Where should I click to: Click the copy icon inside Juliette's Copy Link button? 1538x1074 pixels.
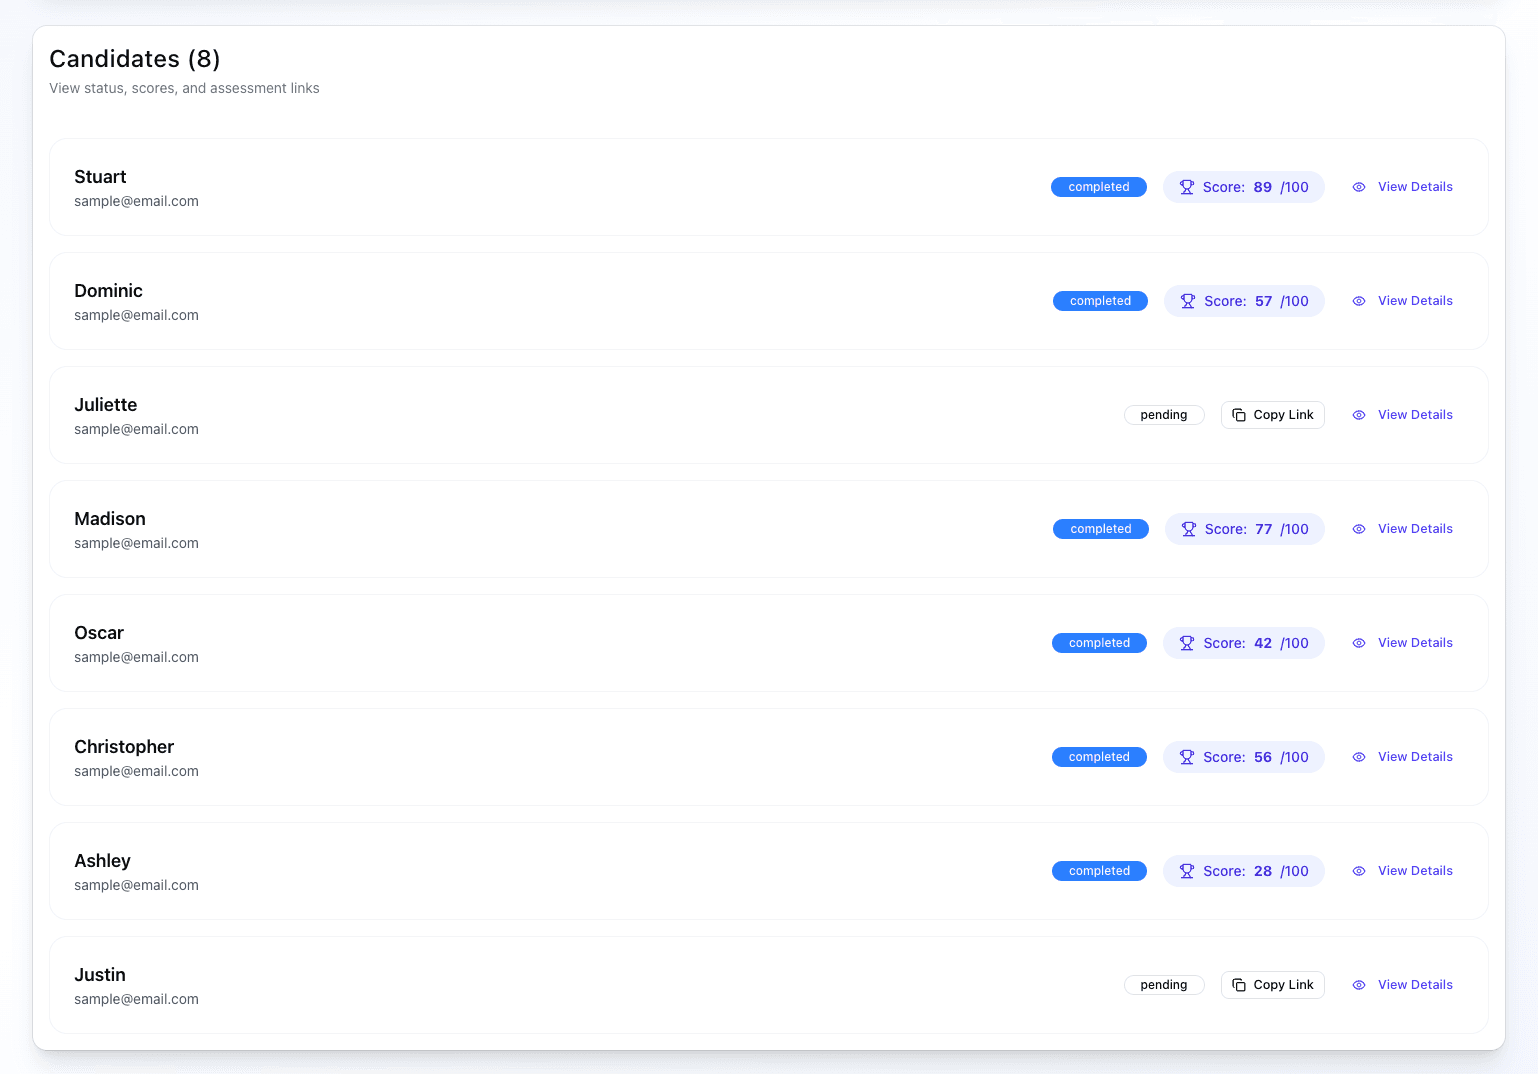pyautogui.click(x=1239, y=414)
